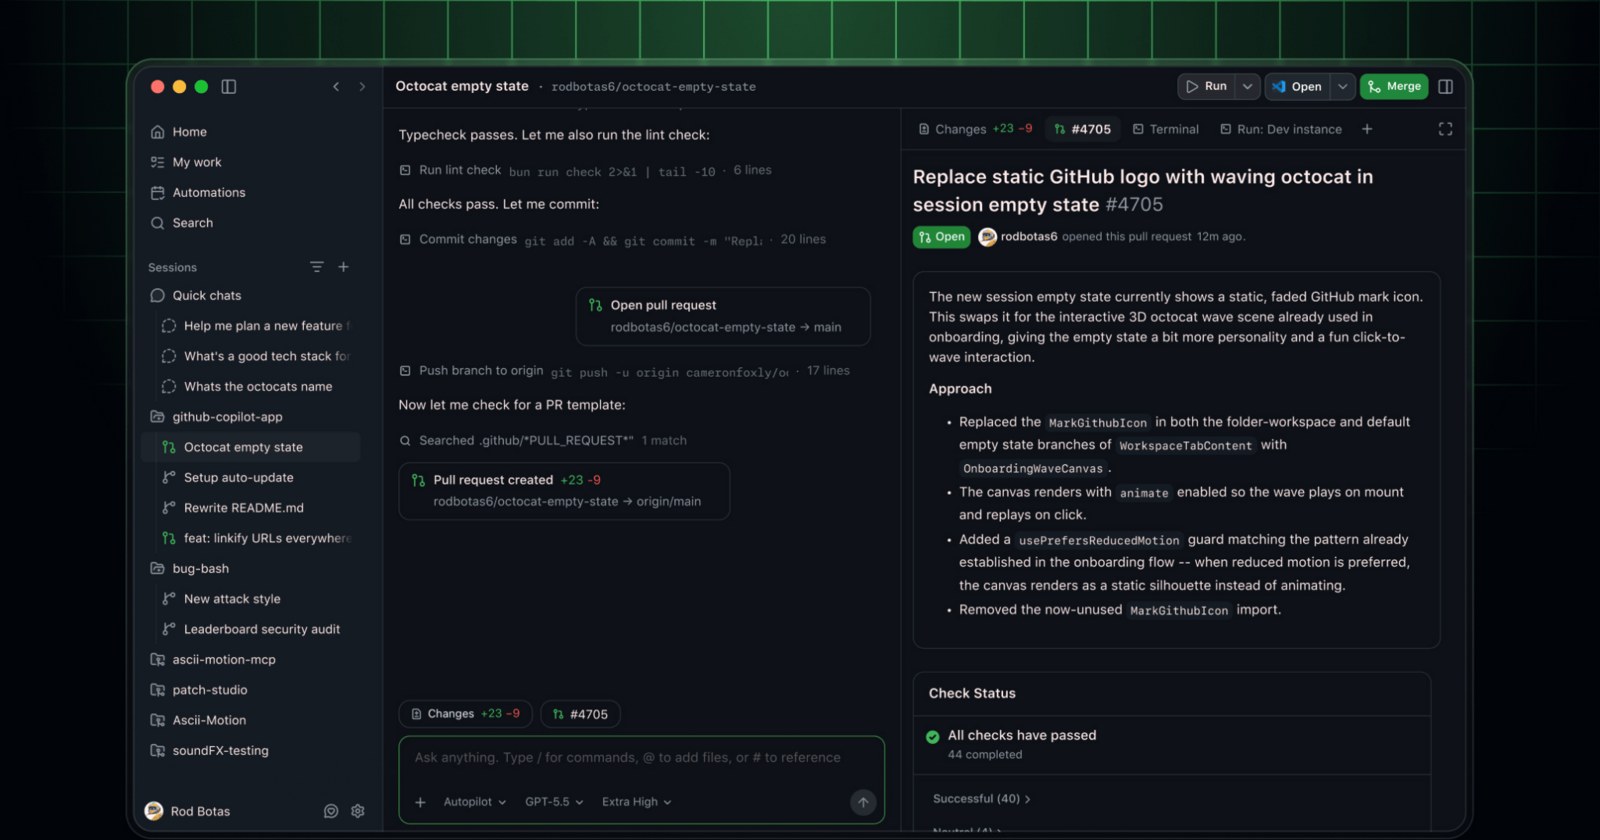The width and height of the screenshot is (1600, 840).
Task: Click the green Merge button
Action: point(1394,87)
